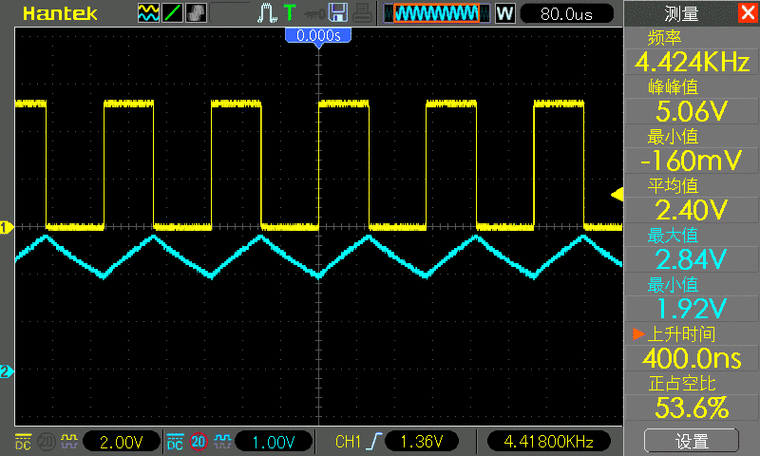Click the USB connection icon
The width and height of the screenshot is (760, 456).
pos(314,13)
